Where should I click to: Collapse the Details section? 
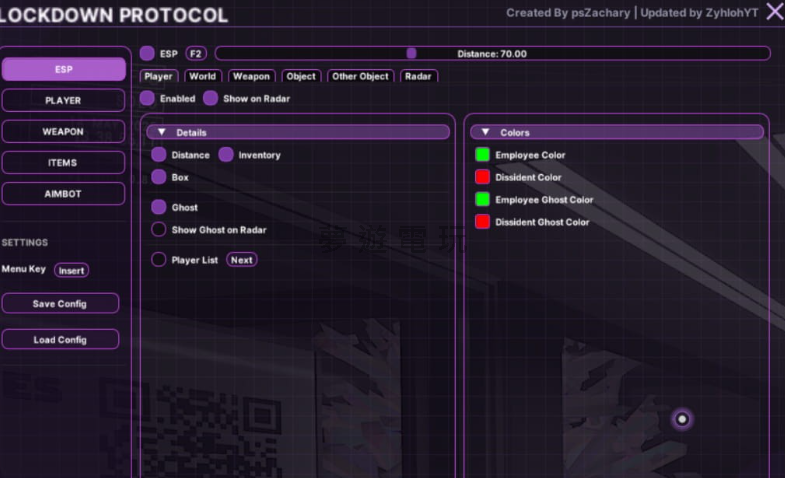coord(162,132)
